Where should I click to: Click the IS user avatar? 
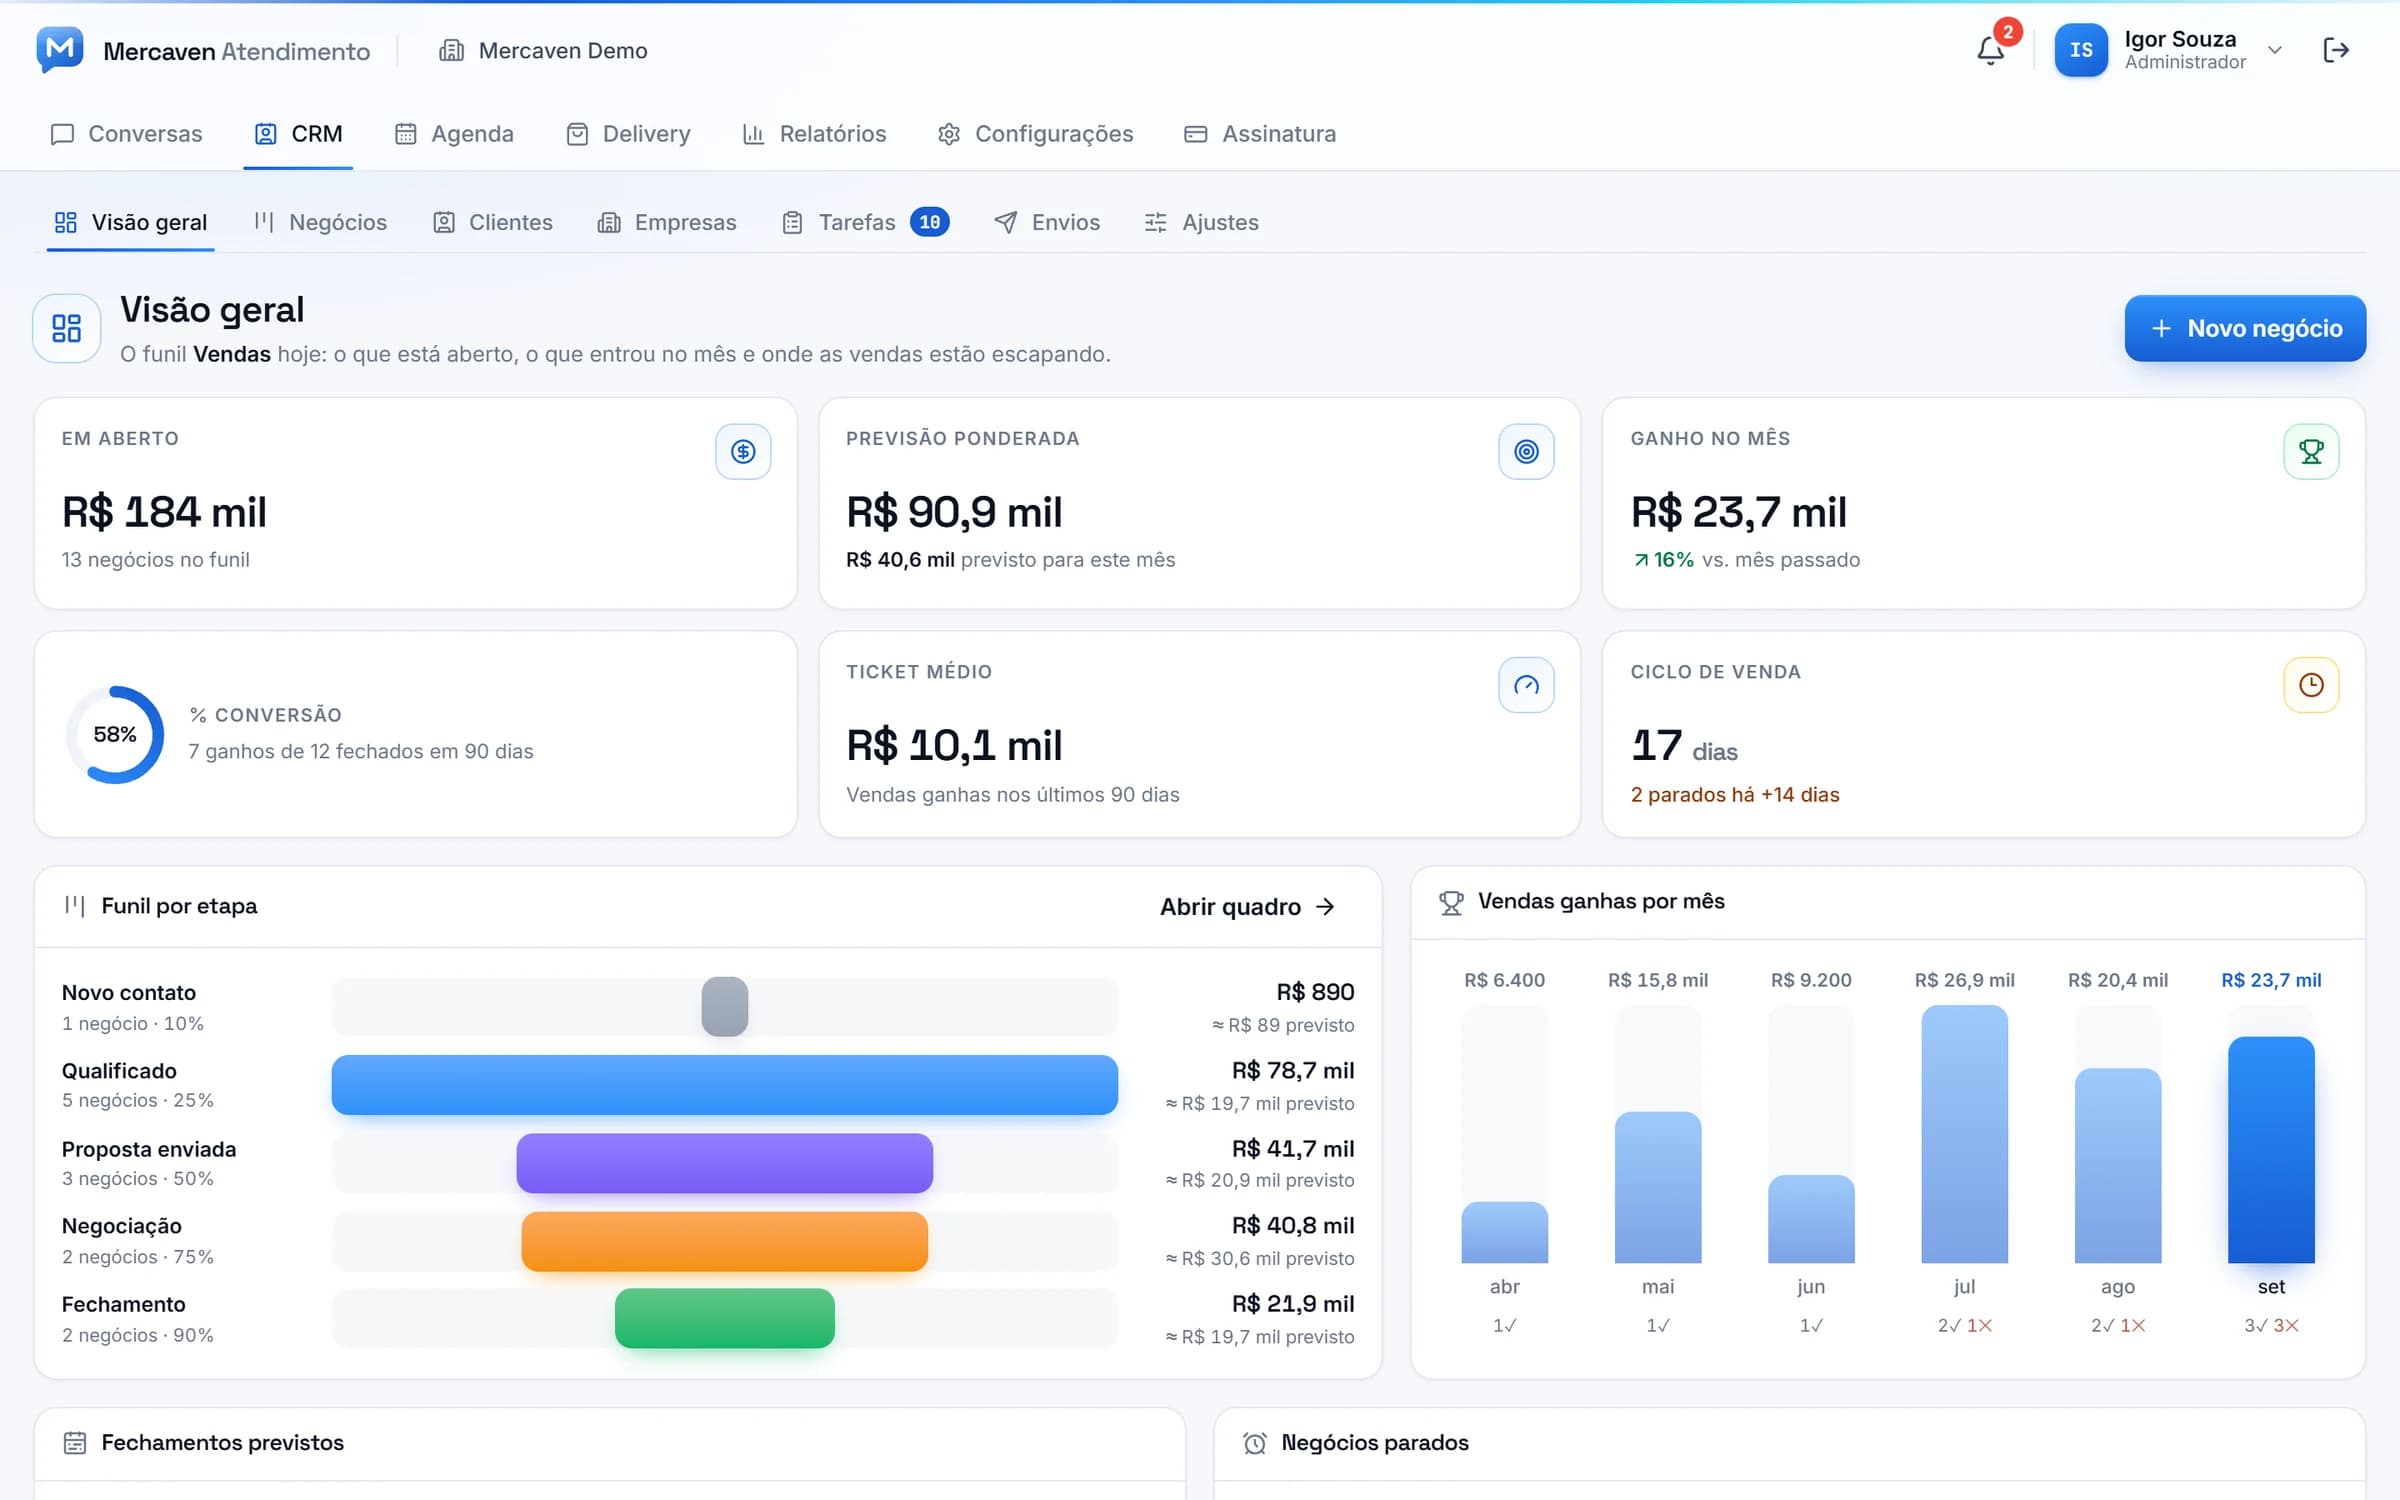click(2081, 50)
